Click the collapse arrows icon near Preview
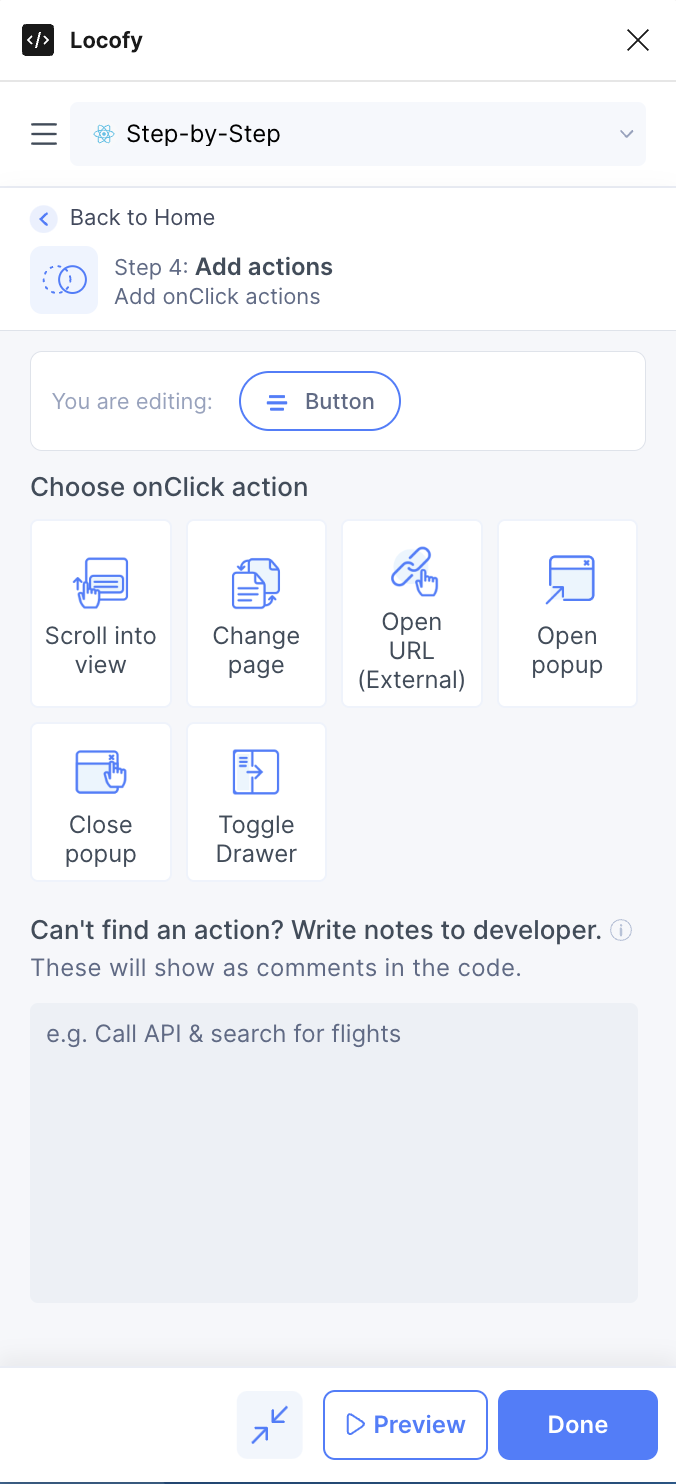The width and height of the screenshot is (676, 1484). tap(270, 1424)
